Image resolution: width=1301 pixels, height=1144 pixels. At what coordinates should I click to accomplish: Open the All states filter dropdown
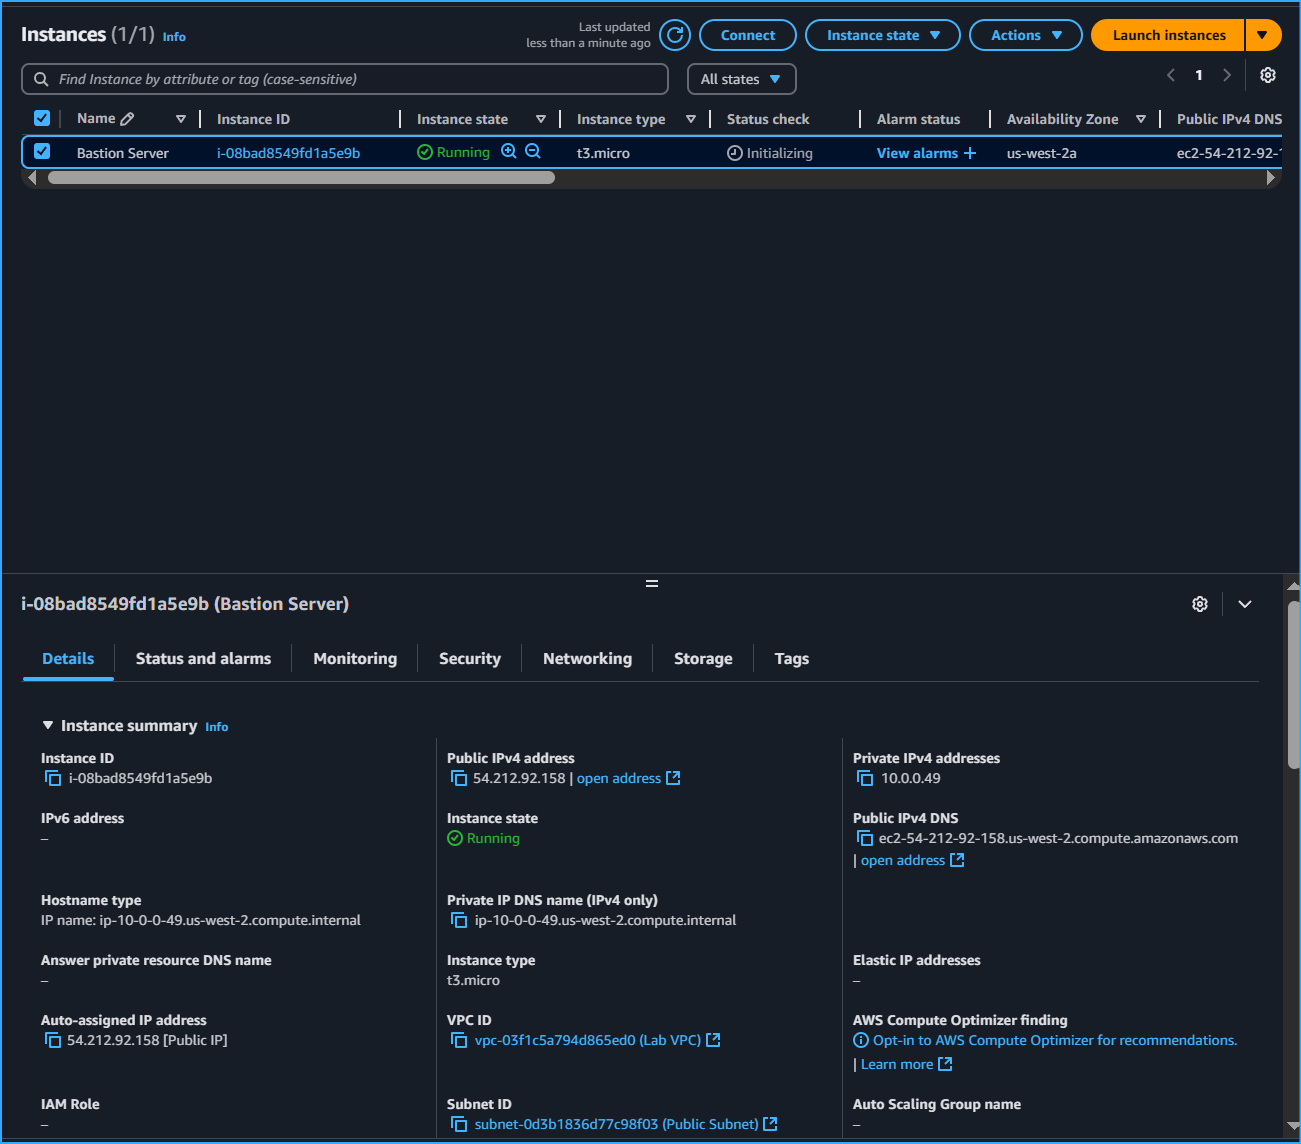pos(741,79)
